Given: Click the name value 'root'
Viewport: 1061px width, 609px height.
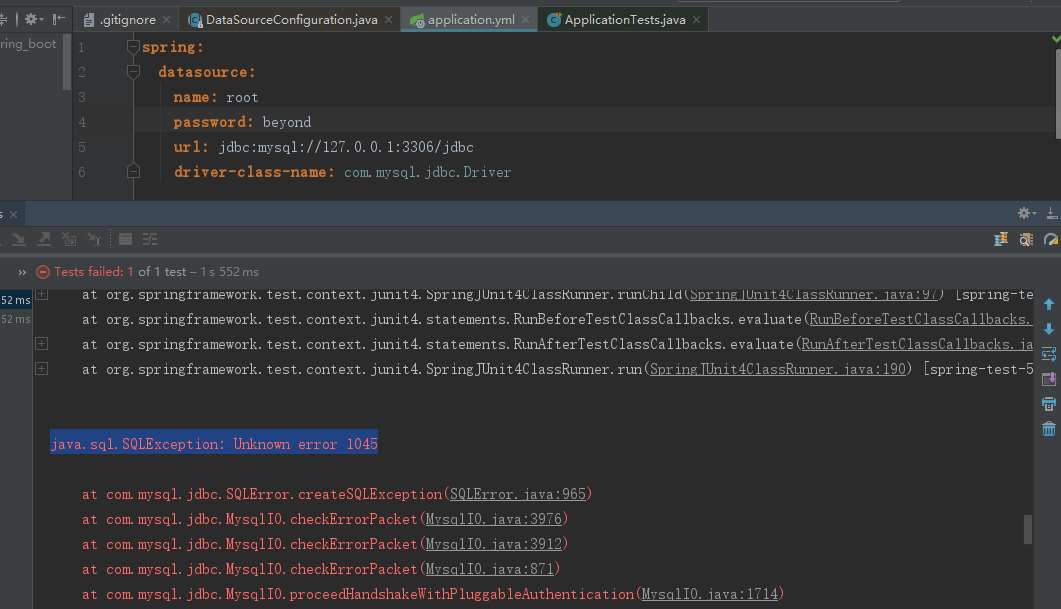Looking at the screenshot, I should (x=242, y=97).
